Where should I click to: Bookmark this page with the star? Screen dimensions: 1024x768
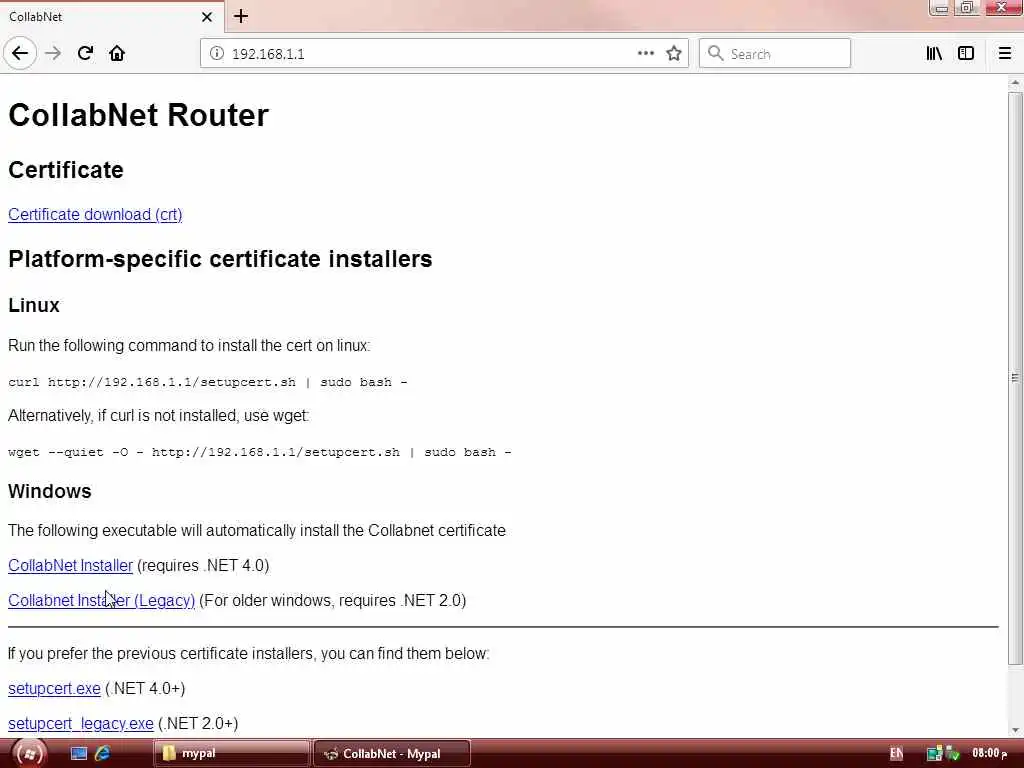pos(674,54)
